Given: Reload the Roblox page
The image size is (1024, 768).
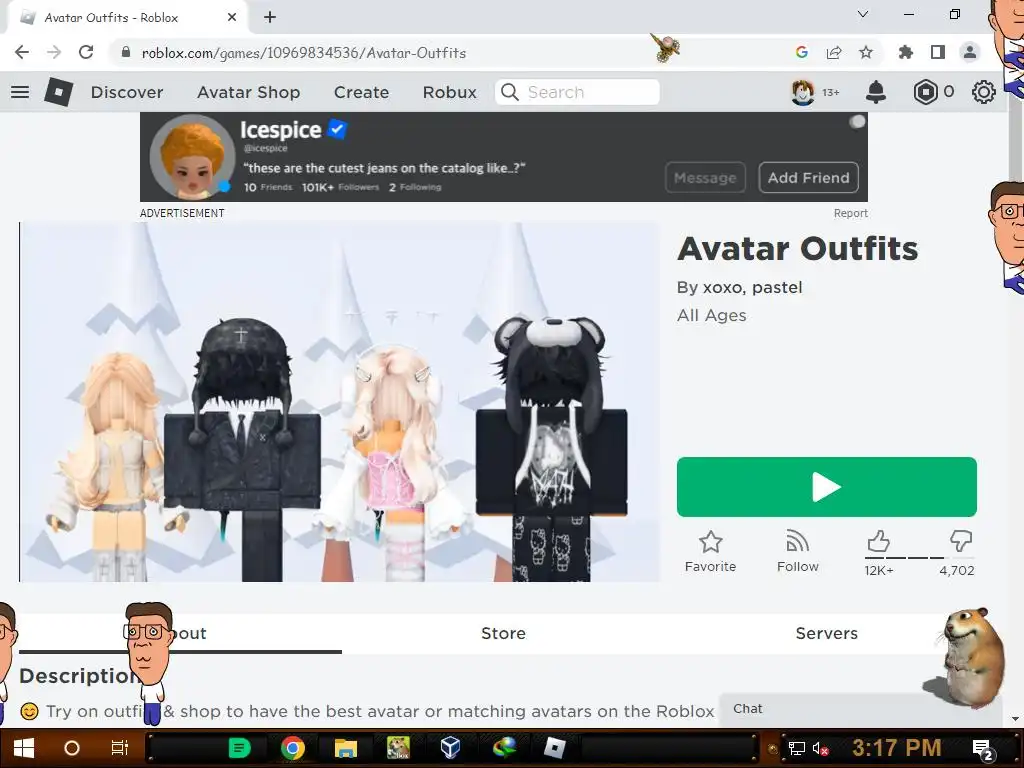Looking at the screenshot, I should point(86,52).
